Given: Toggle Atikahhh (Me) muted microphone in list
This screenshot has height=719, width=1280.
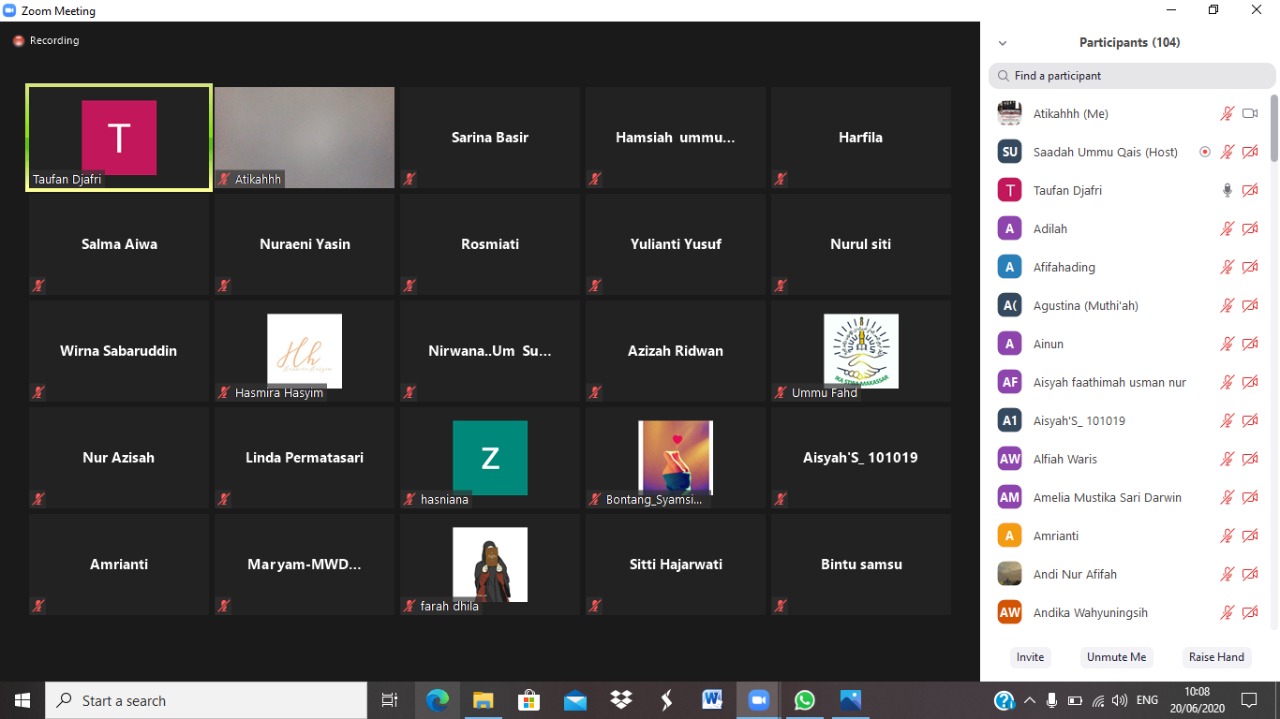Looking at the screenshot, I should [x=1227, y=114].
